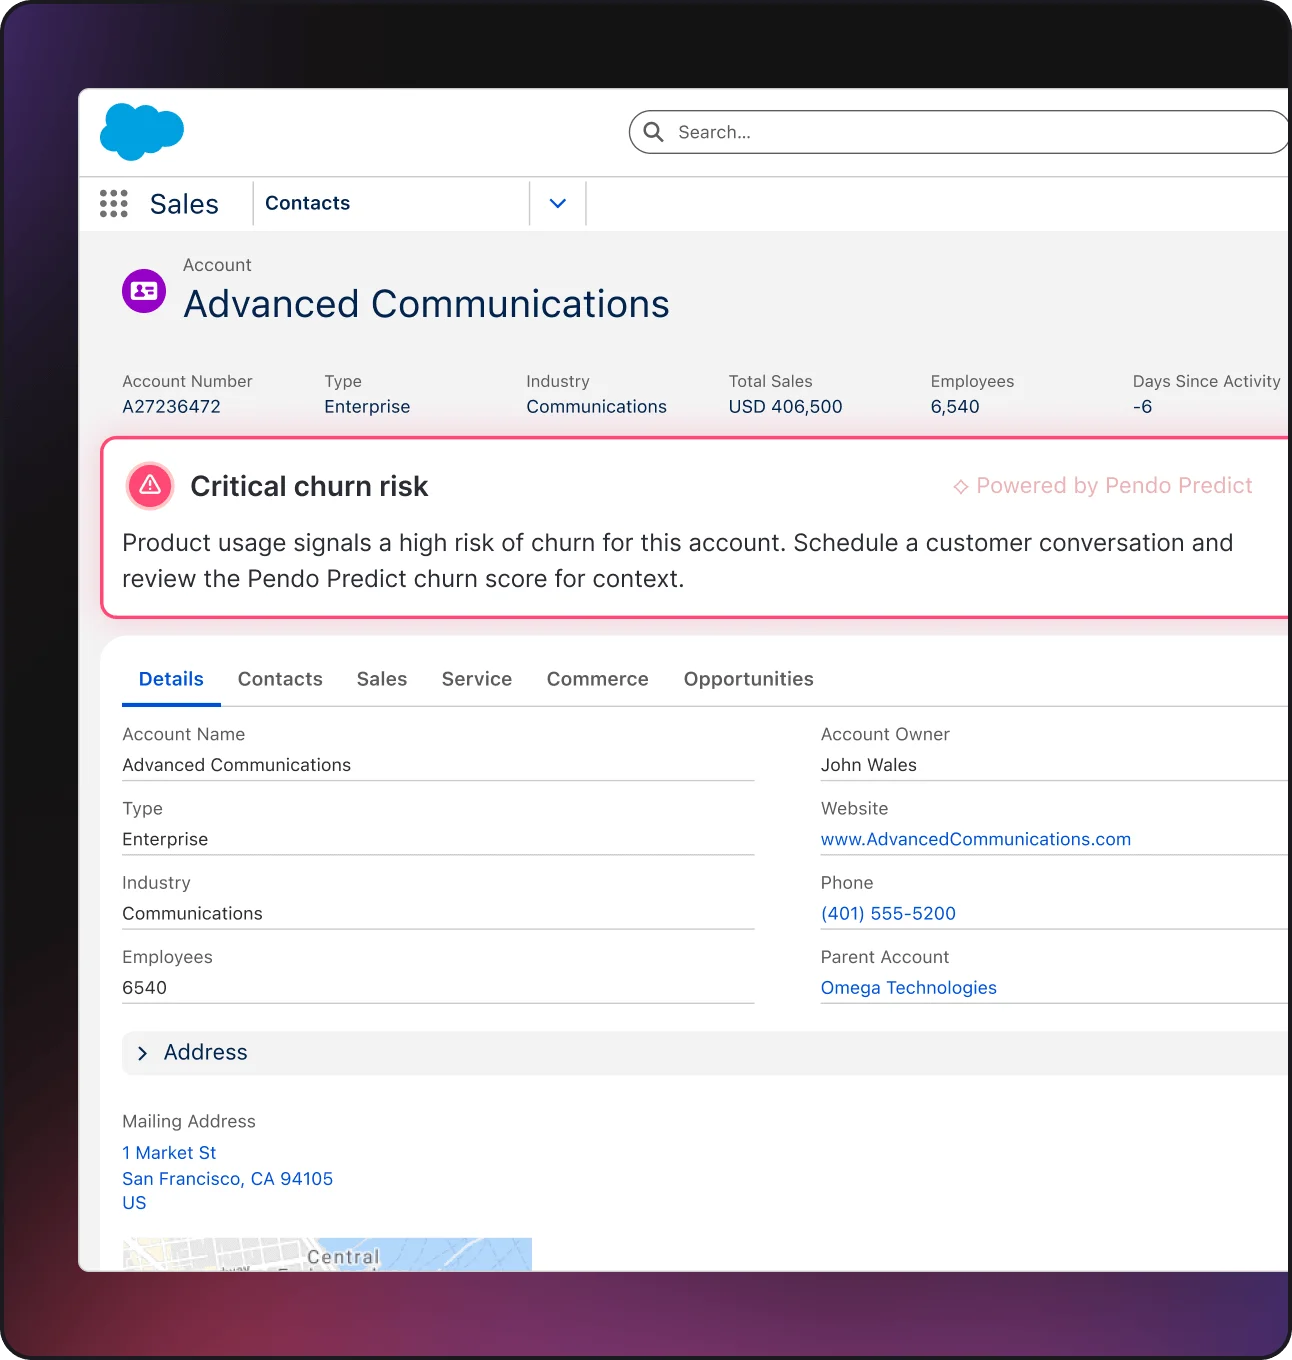Click the map thumbnail preview

pos(327,1254)
